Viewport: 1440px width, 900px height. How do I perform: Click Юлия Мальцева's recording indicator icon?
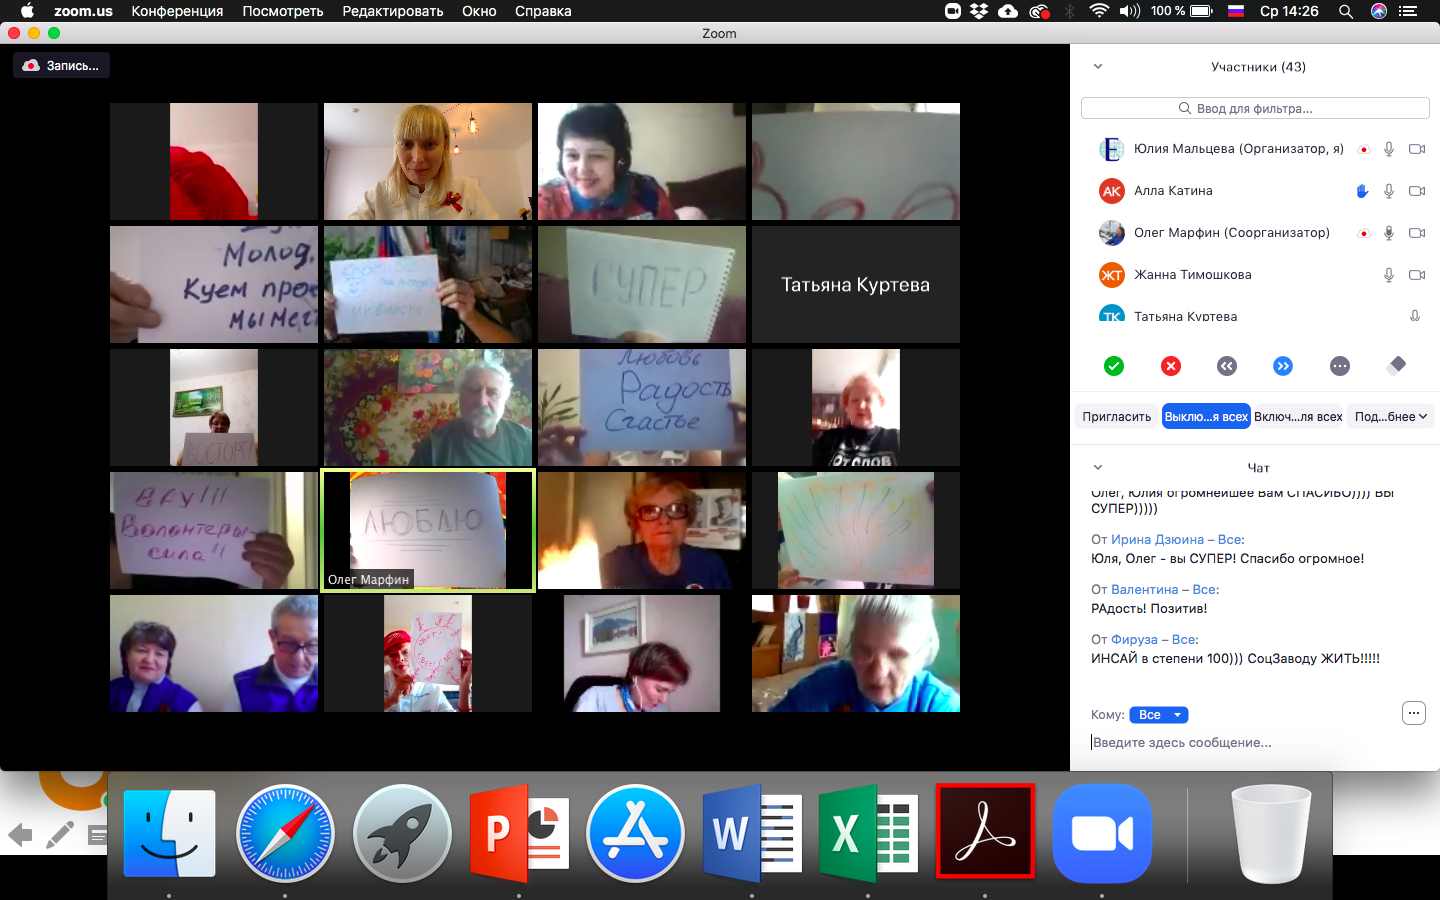pyautogui.click(x=1363, y=149)
